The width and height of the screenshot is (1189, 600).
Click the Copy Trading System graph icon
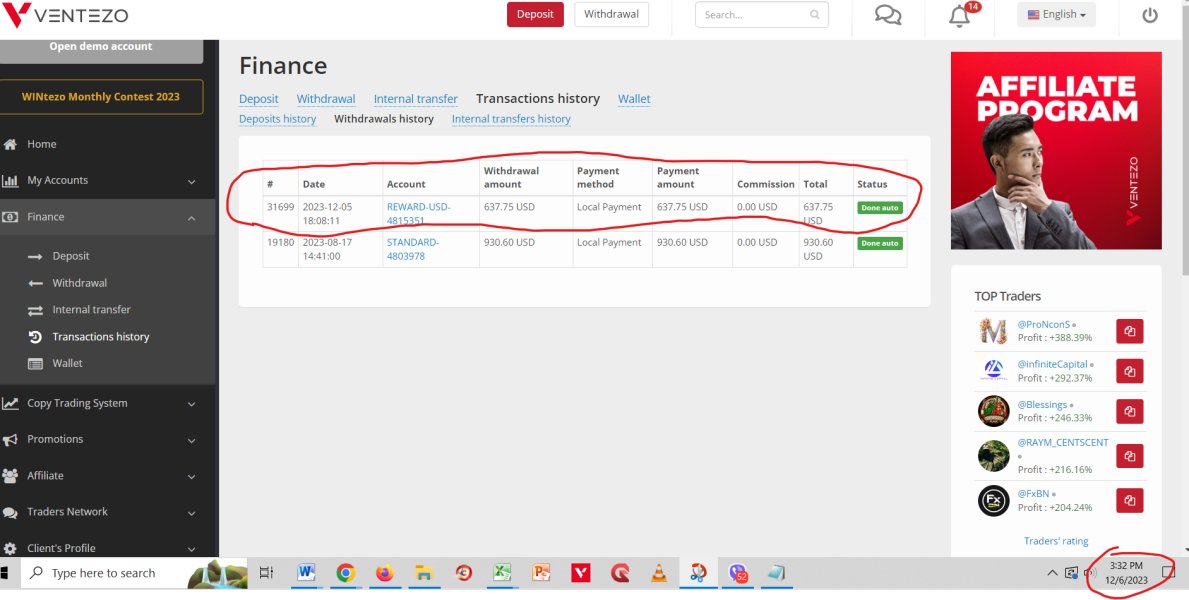click(x=10, y=404)
